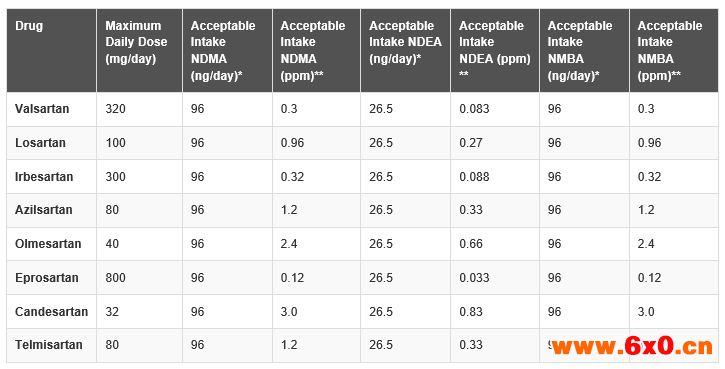Select the Maximum Daily Dose header
Screen dimensions: 725x369
(136, 42)
